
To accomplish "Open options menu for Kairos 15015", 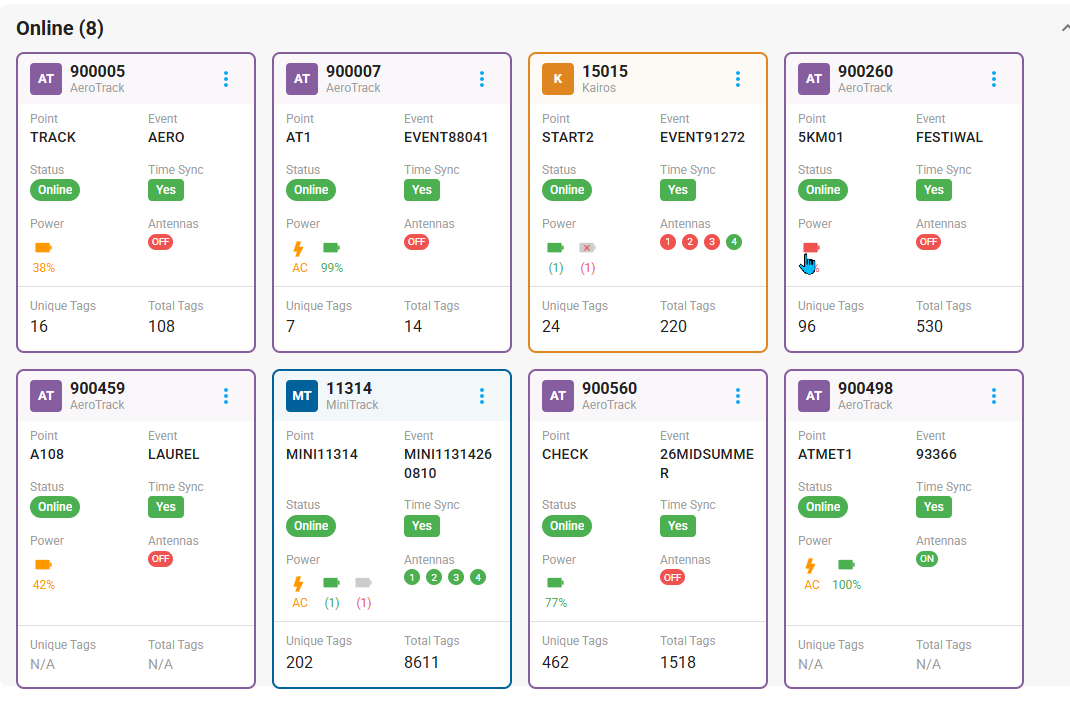I will tap(738, 79).
